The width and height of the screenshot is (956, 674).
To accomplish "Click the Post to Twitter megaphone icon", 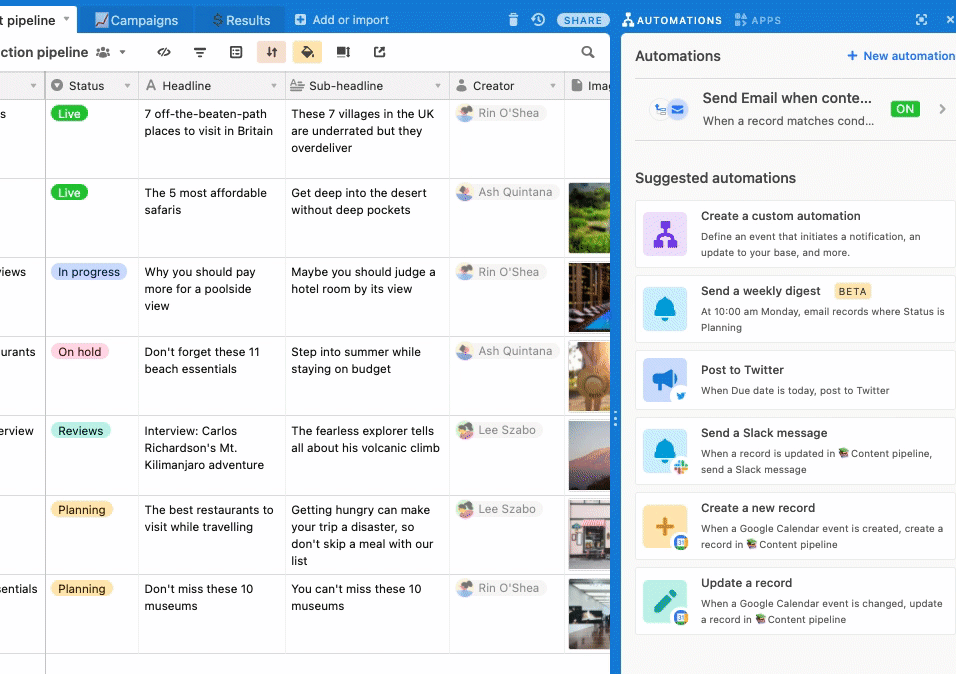I will pos(665,380).
